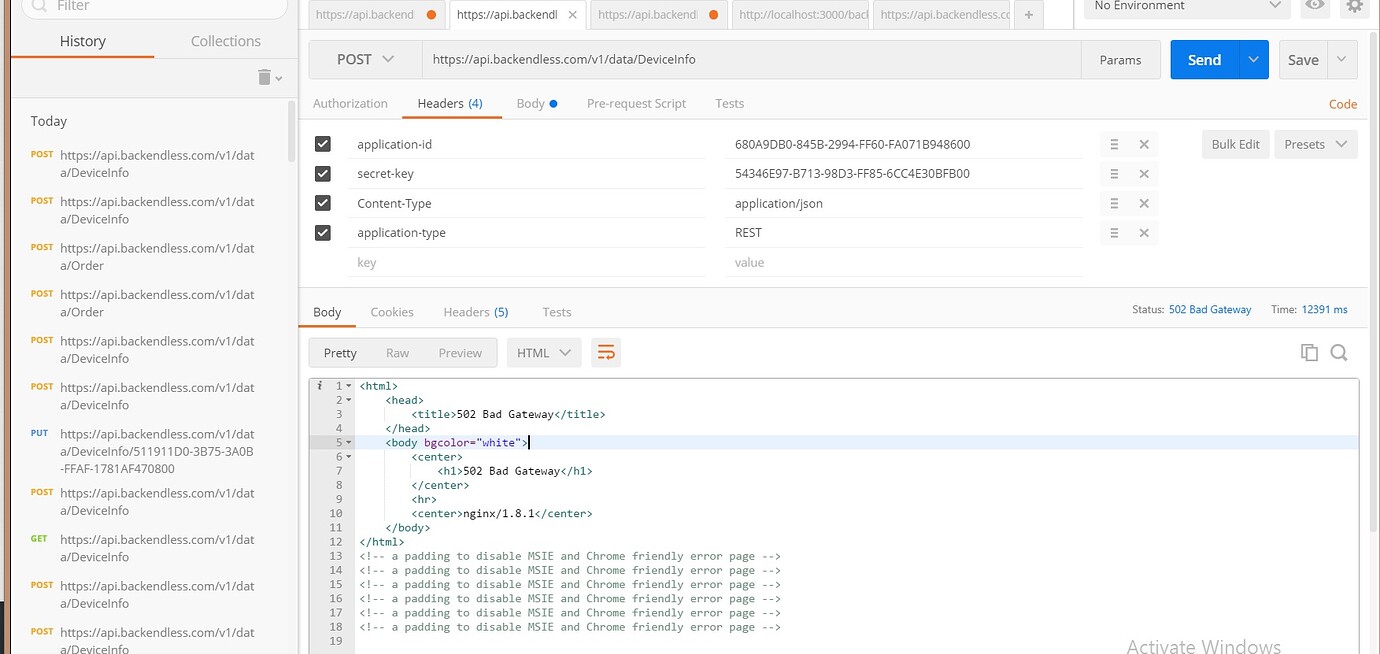The width and height of the screenshot is (1380, 654).
Task: Click the history filter search field
Action: (x=150, y=8)
